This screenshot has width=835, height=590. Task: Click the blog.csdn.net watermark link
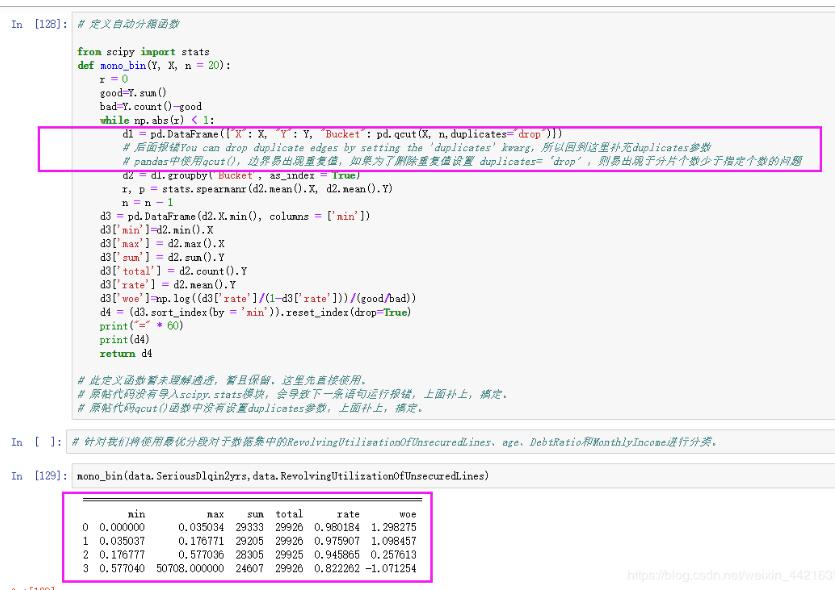click(x=731, y=576)
